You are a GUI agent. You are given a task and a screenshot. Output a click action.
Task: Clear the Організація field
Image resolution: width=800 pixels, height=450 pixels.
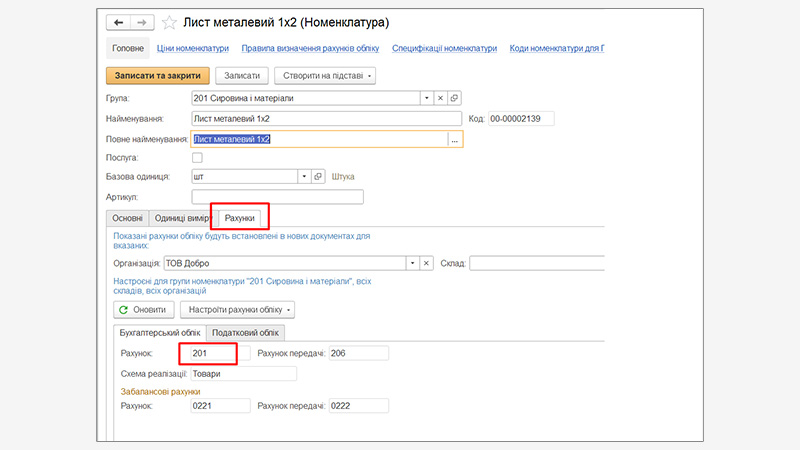click(x=426, y=263)
